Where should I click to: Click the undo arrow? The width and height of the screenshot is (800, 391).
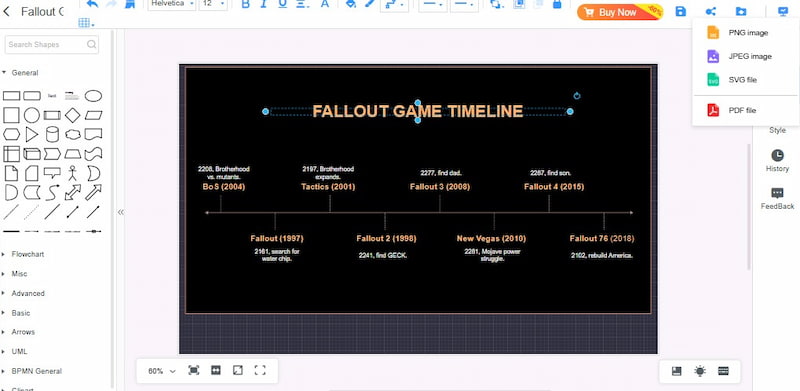click(x=92, y=4)
